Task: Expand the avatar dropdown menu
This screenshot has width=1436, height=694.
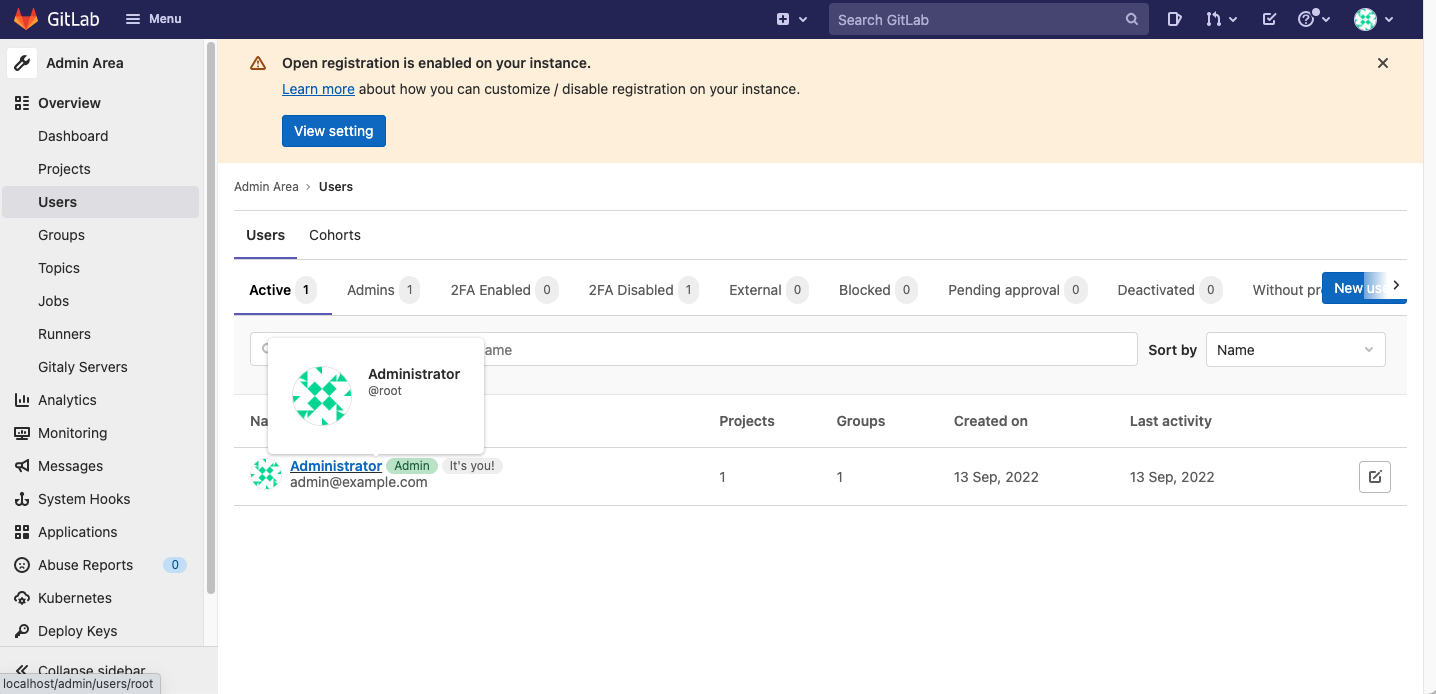Action: coord(1374,19)
